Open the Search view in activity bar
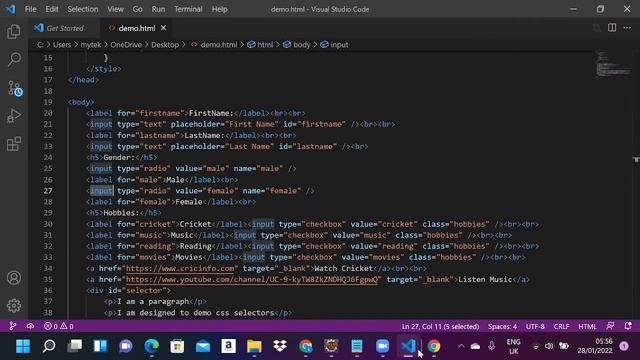 tap(14, 60)
